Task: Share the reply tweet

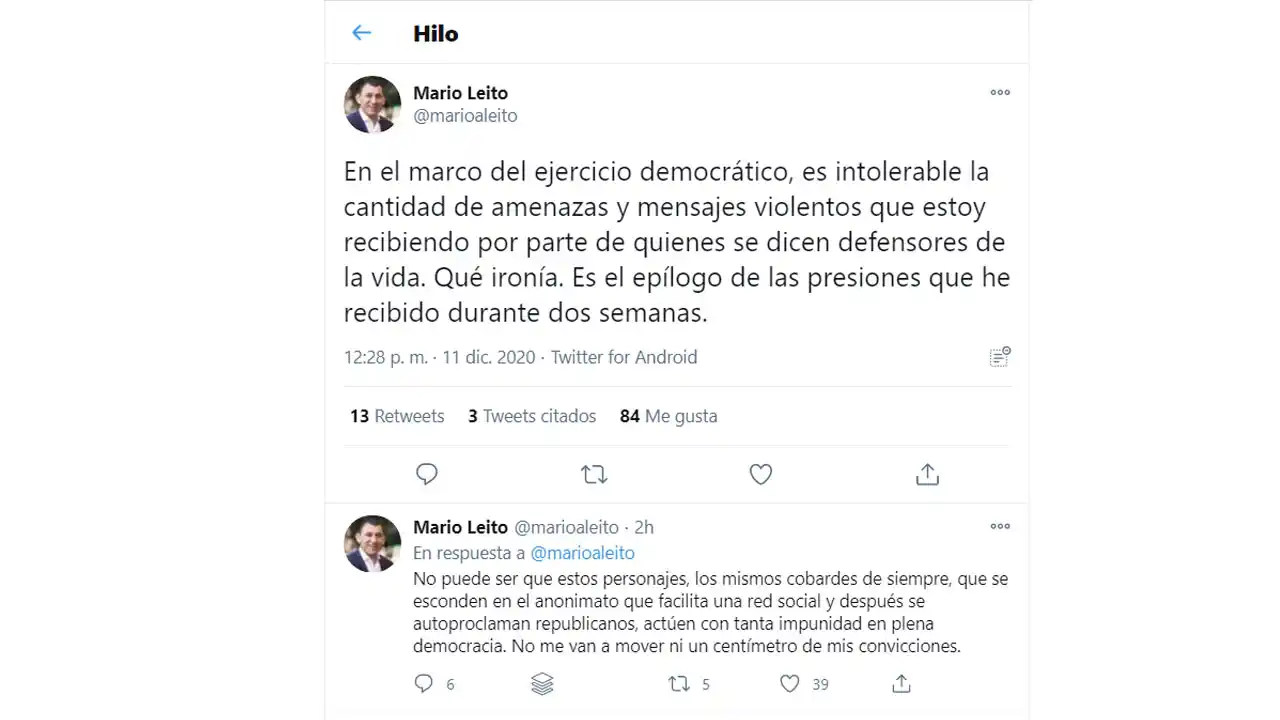Action: pos(900,684)
